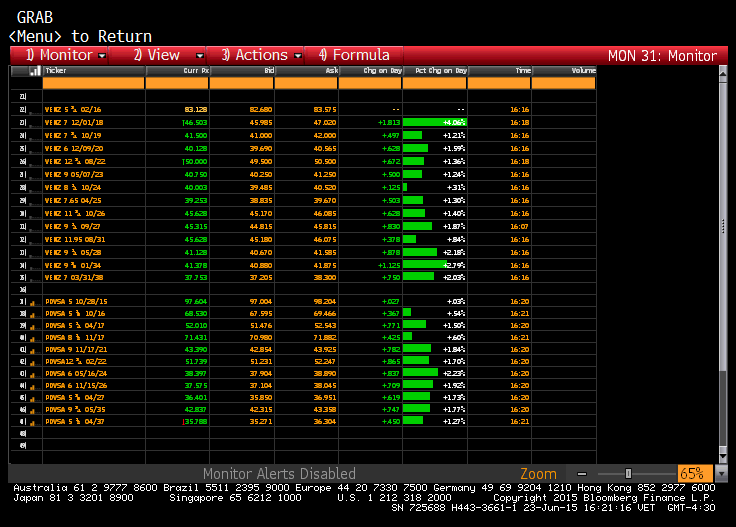The height and width of the screenshot is (527, 736).
Task: Select the VENZ 7 12/01/18 ticker
Action: coord(74,122)
